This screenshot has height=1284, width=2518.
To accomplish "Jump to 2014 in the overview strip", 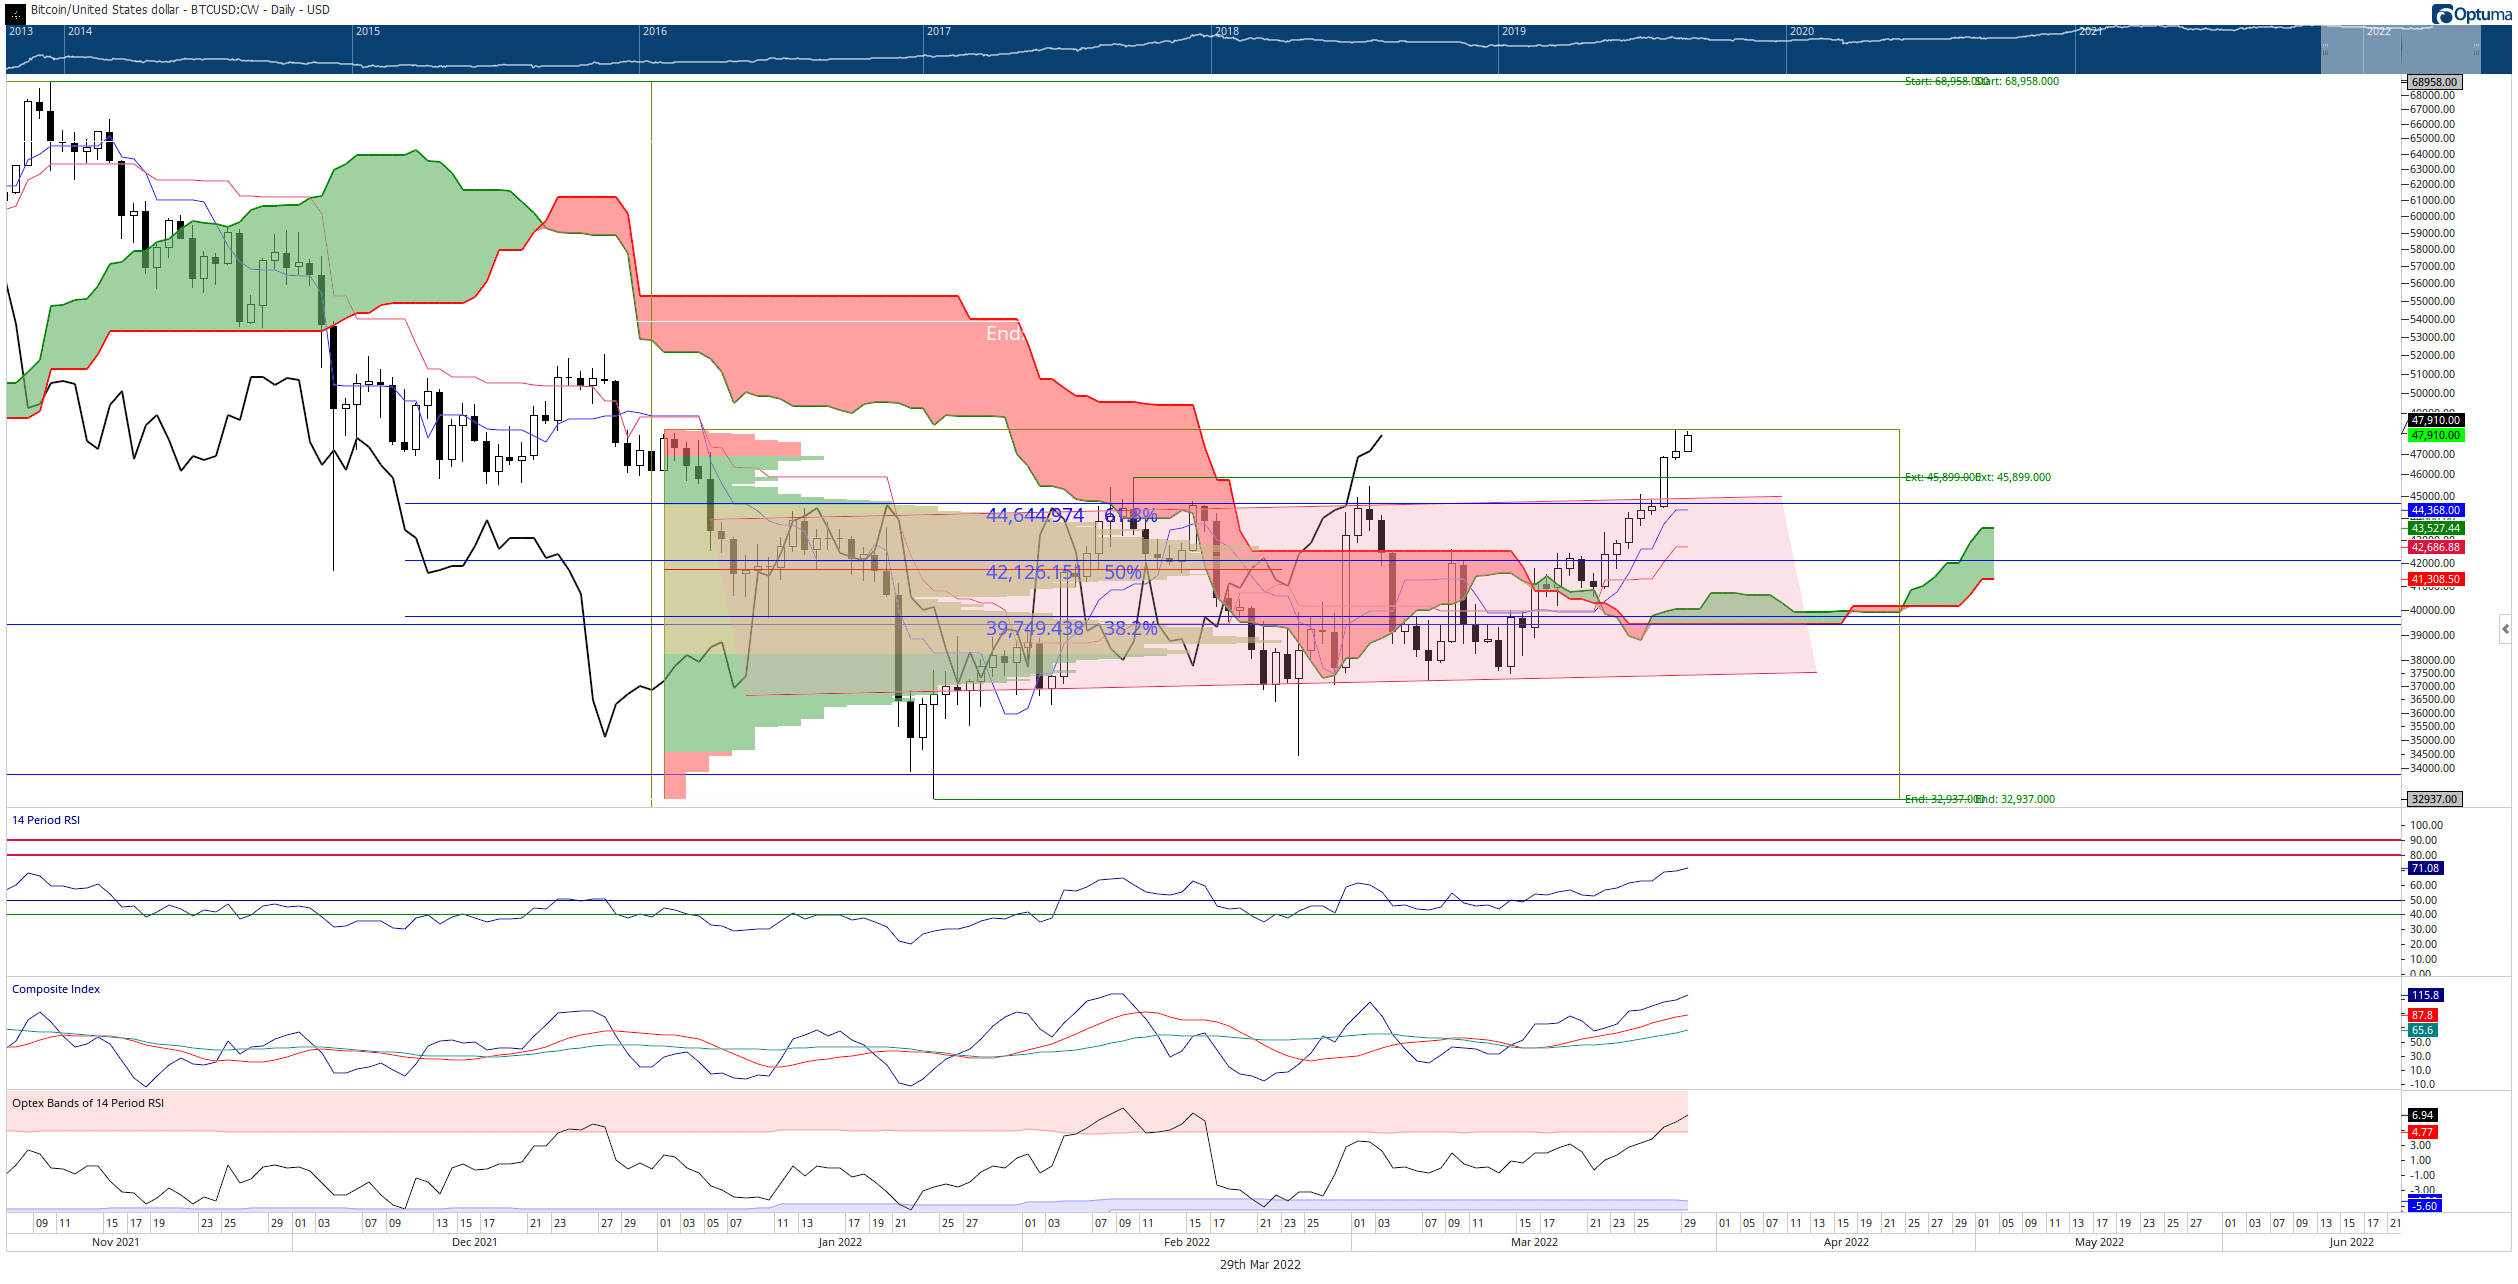I will pos(80,31).
